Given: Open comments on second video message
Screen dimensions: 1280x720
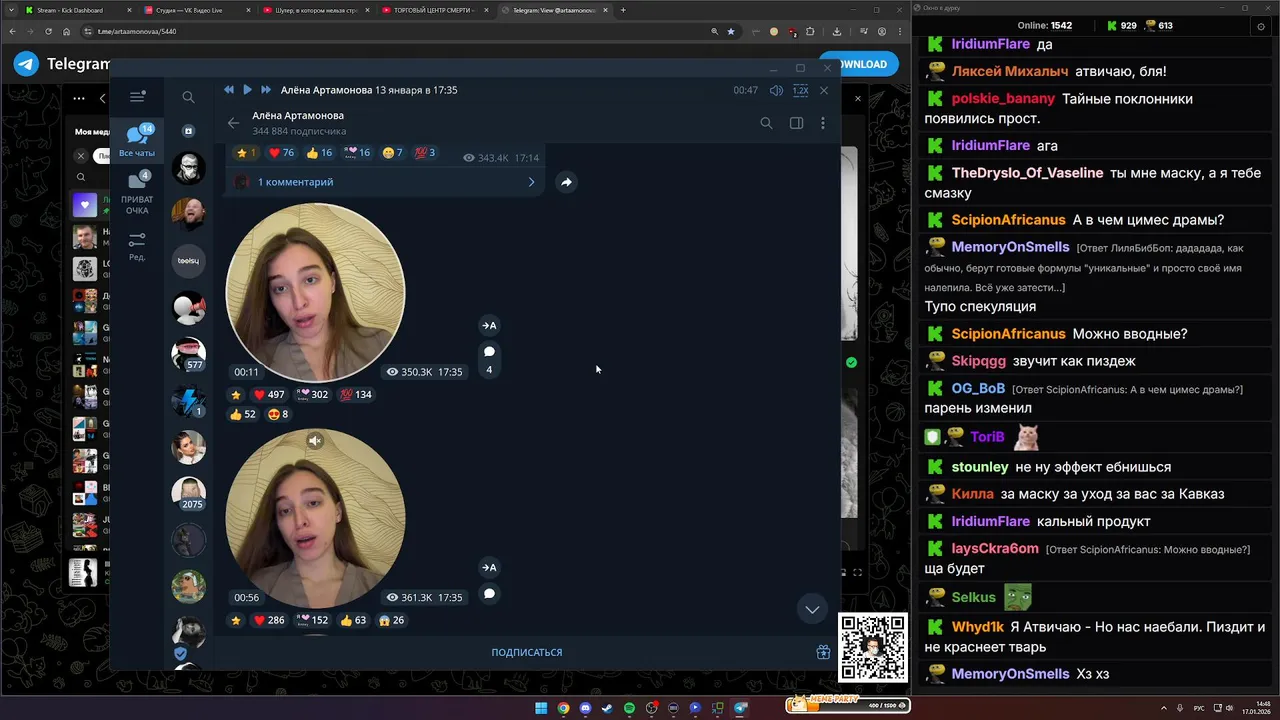Looking at the screenshot, I should click(x=489, y=593).
